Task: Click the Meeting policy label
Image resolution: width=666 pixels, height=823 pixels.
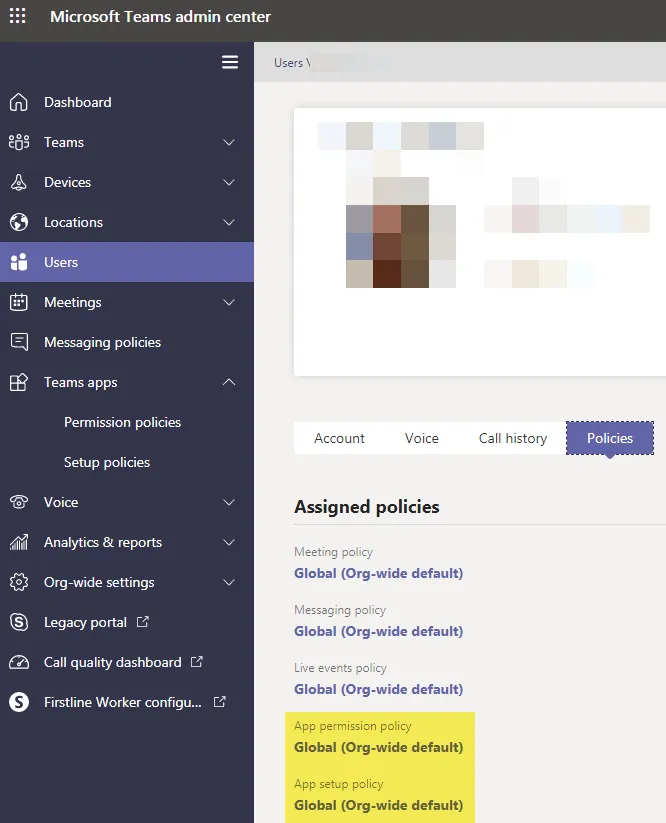Action: point(333,552)
